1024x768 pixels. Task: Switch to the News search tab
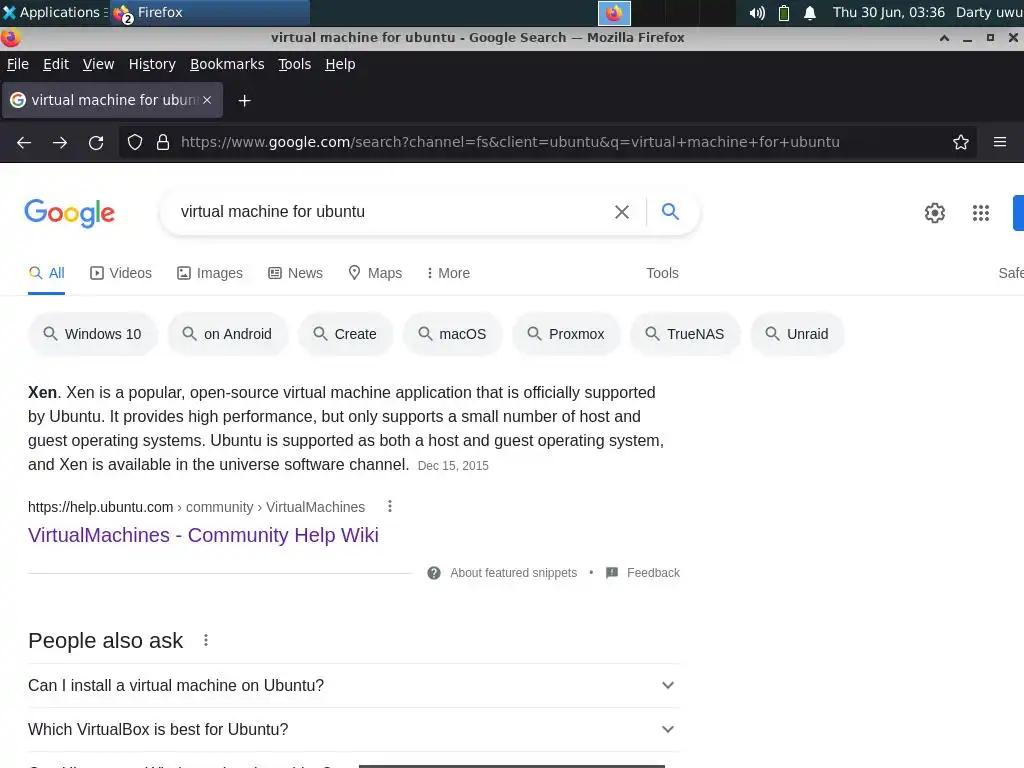(295, 273)
